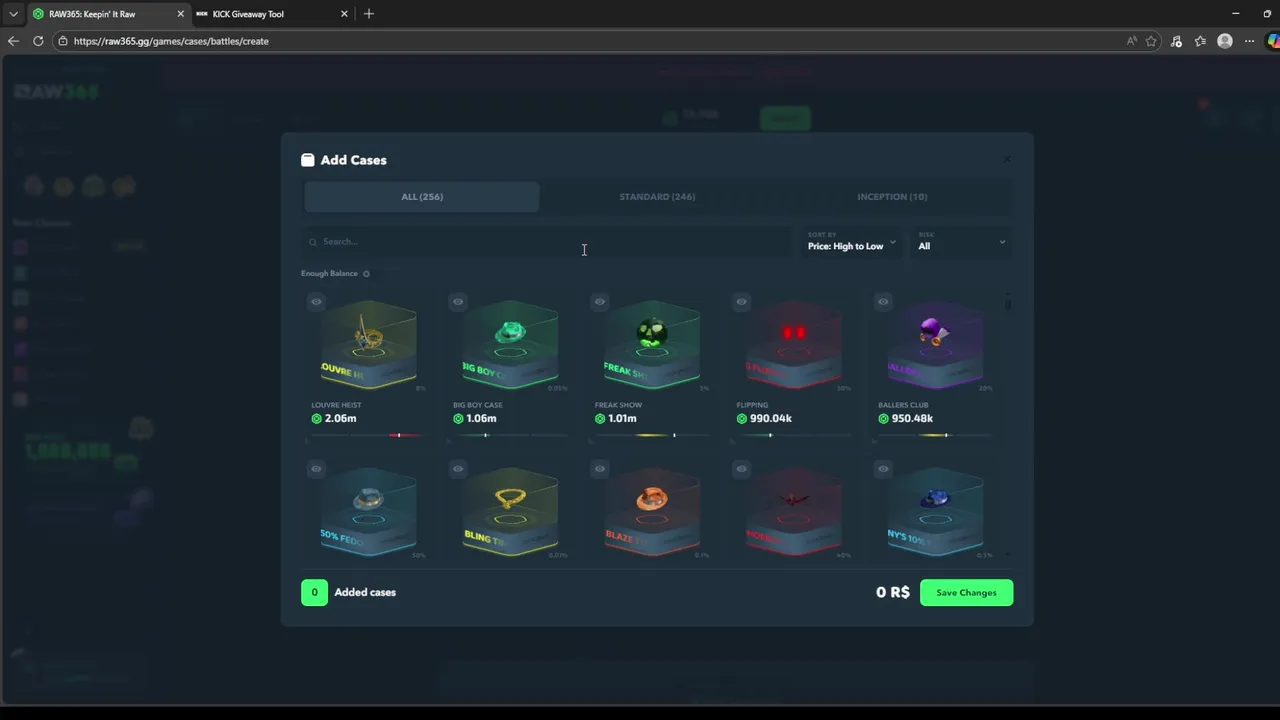Open the tab actions menu chevron
The width and height of the screenshot is (1280, 720).
coord(13,14)
